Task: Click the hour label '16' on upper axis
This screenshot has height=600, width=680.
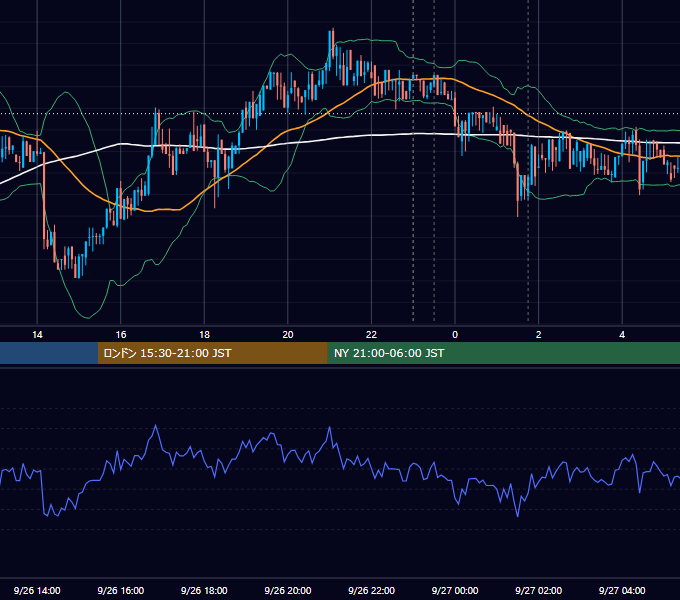Action: tap(121, 335)
